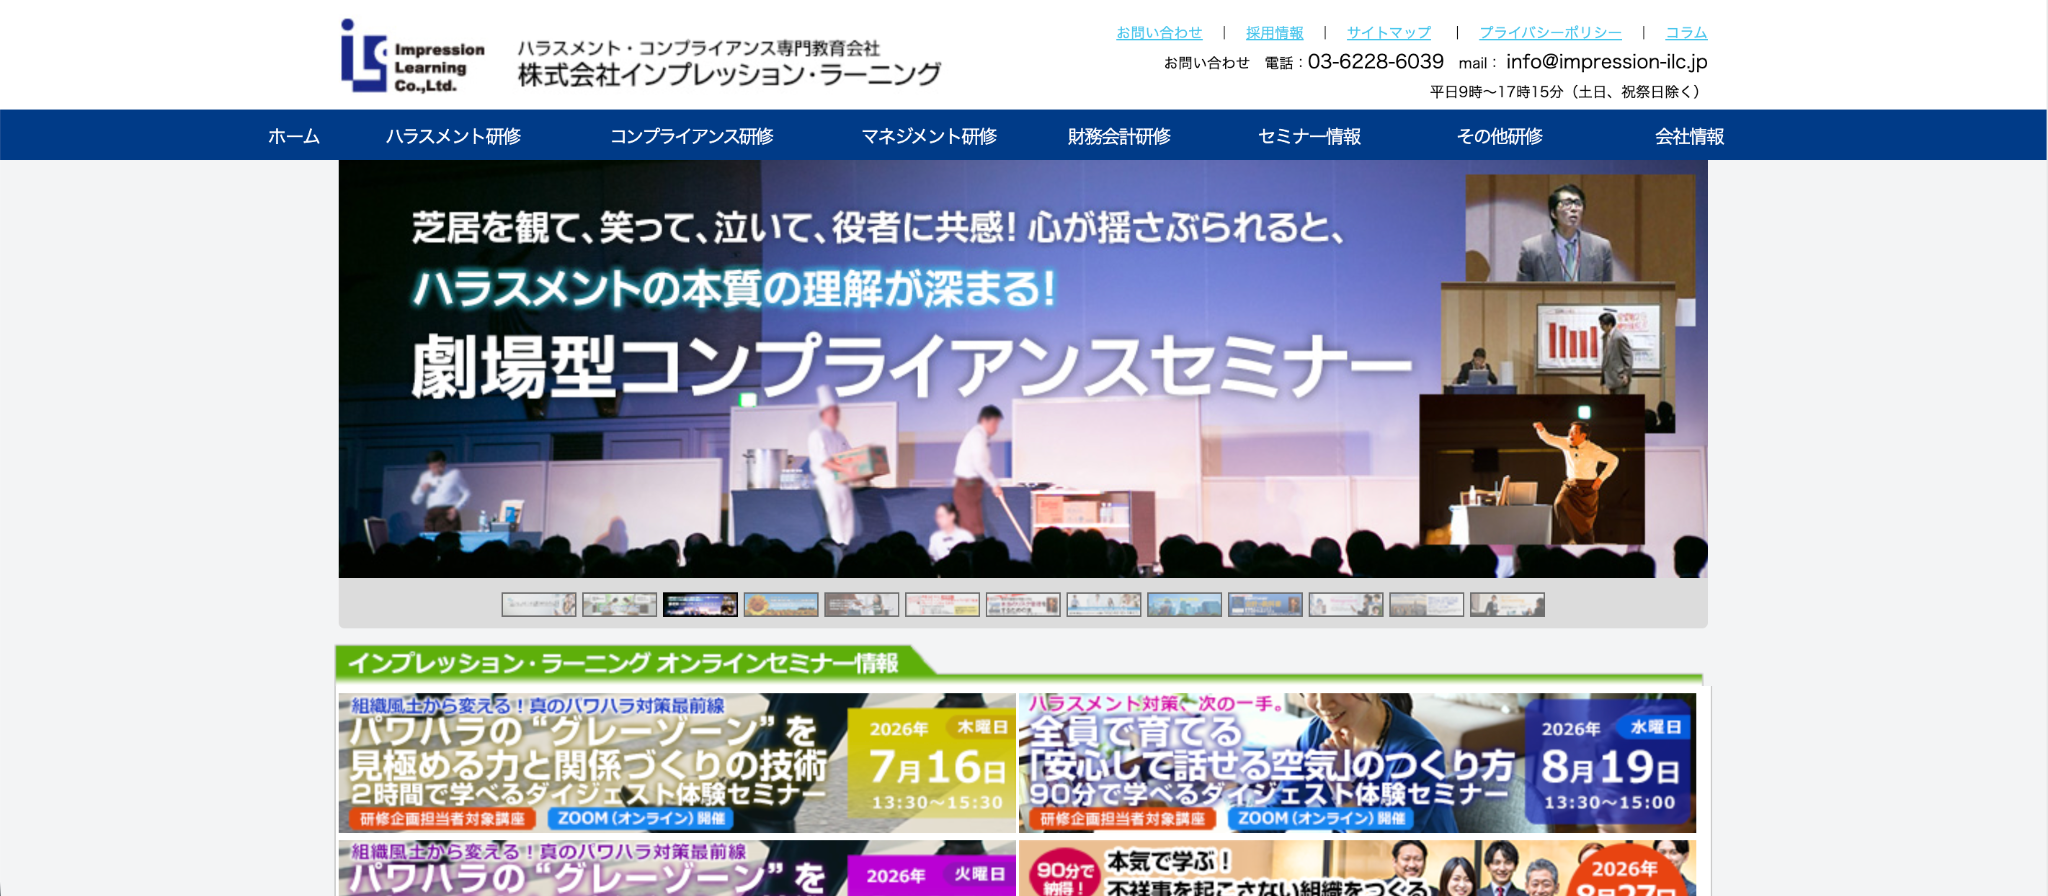Open the 7月16日 パワハラ グレーゾーン seminar banner
The width and height of the screenshot is (2048, 896).
(x=677, y=763)
